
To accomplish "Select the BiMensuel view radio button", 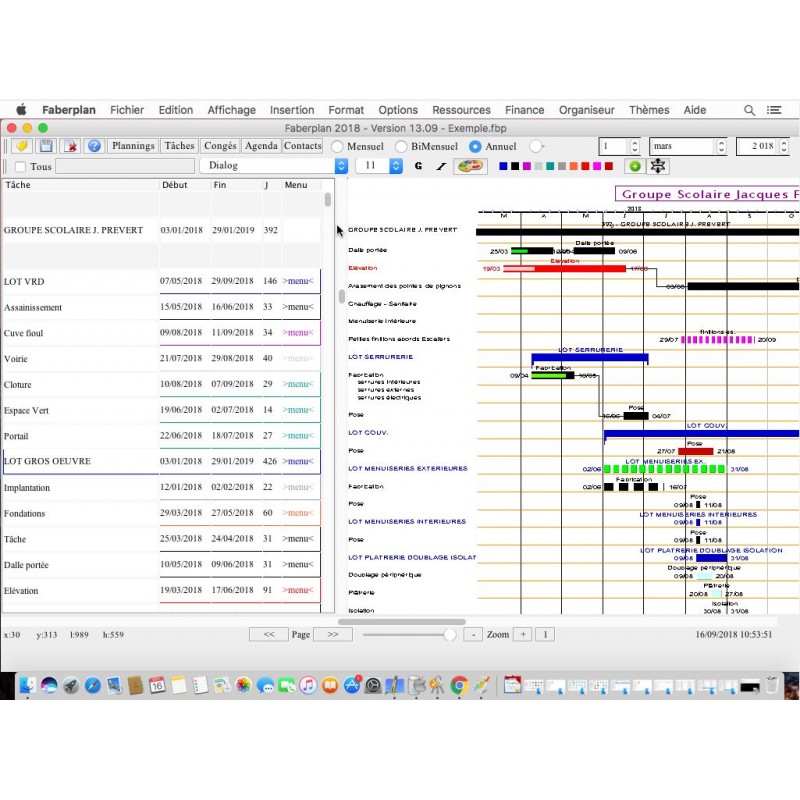I will click(x=401, y=146).
